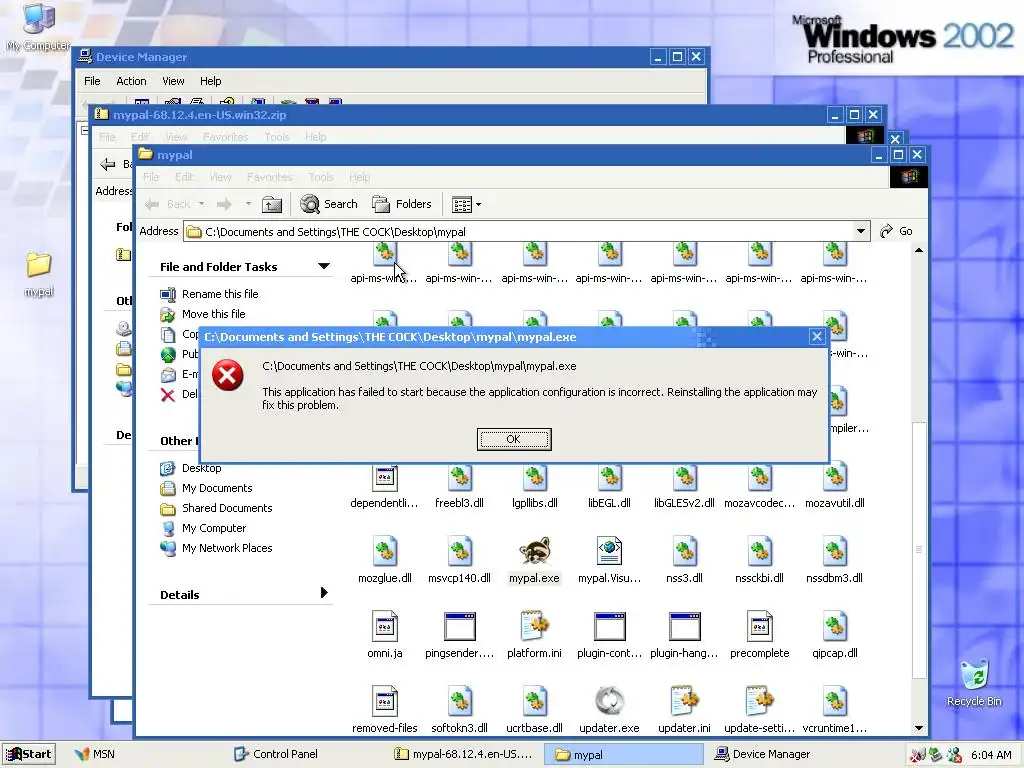Select the libGLESv2.dll file icon
Image resolution: width=1024 pixels, height=768 pixels.
[684, 476]
